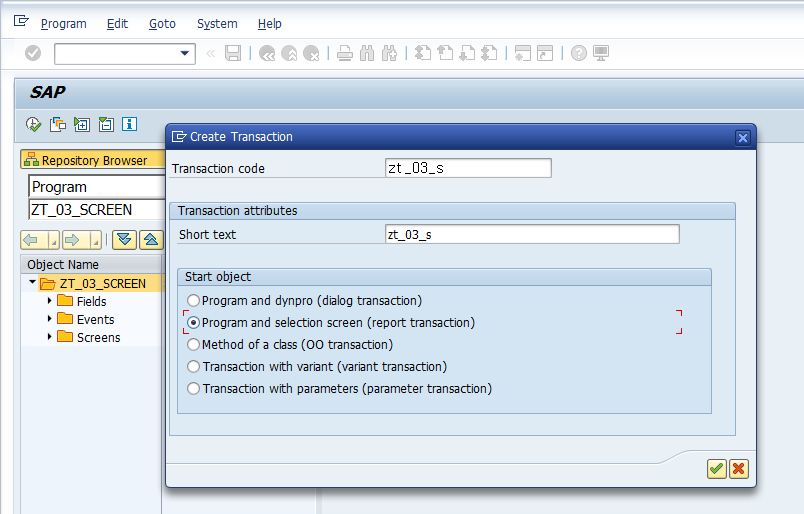Select Method of a class OO transaction
Image resolution: width=804 pixels, height=514 pixels.
coord(193,344)
